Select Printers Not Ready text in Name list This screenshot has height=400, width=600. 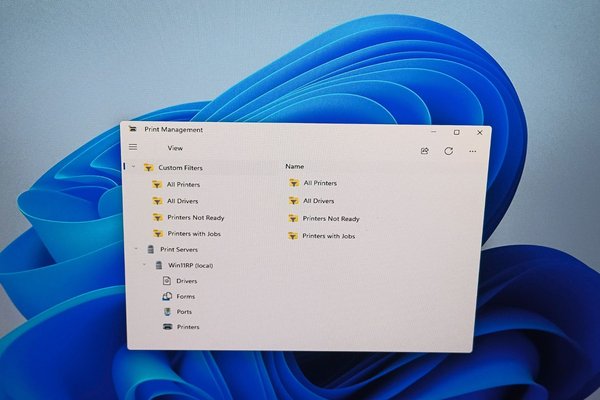coord(331,219)
